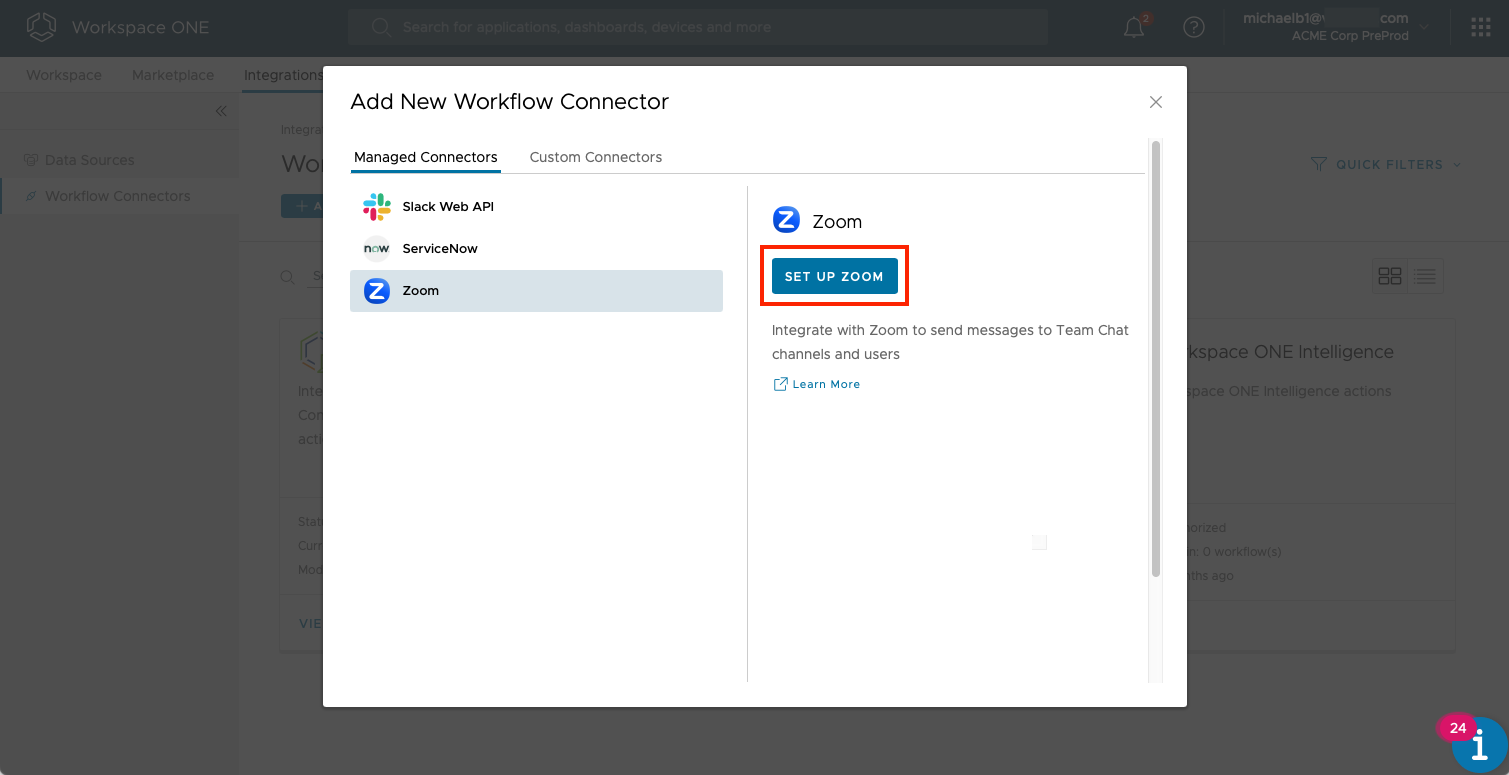Click the Workspace ONE logo icon
This screenshot has width=1509, height=775.
[x=41, y=28]
